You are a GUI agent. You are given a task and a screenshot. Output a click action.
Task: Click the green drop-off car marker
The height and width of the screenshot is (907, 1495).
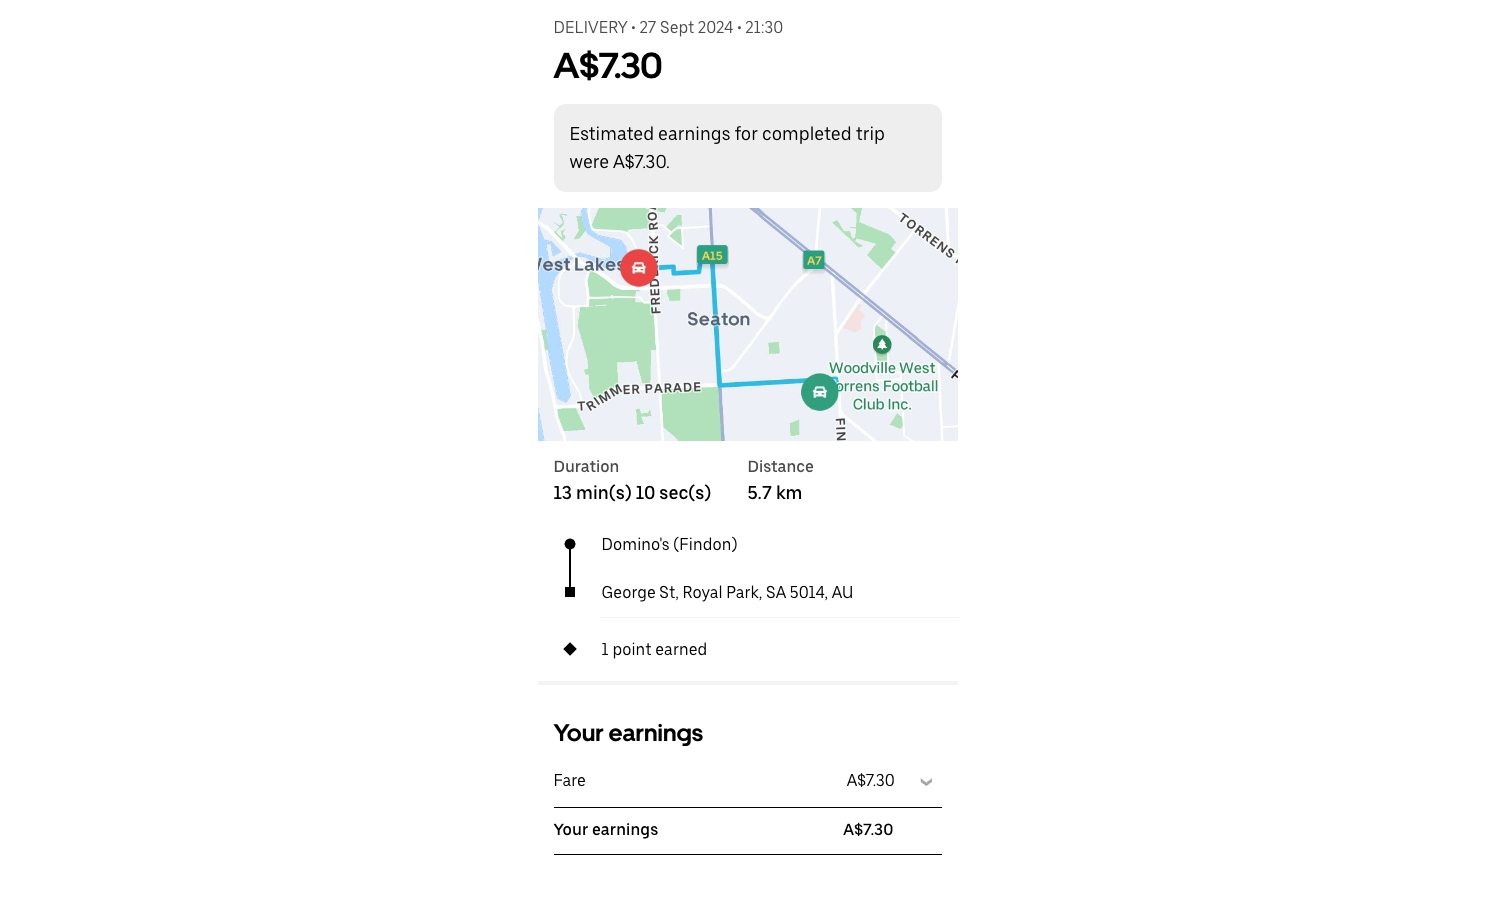[x=819, y=392]
